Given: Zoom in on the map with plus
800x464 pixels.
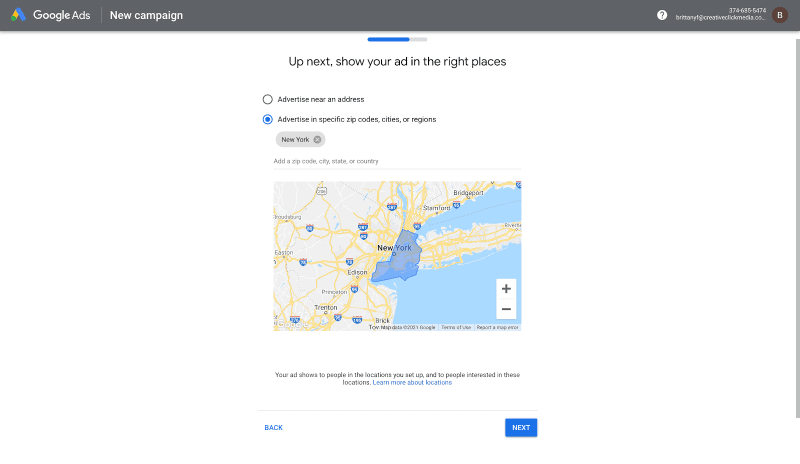Looking at the screenshot, I should [506, 289].
